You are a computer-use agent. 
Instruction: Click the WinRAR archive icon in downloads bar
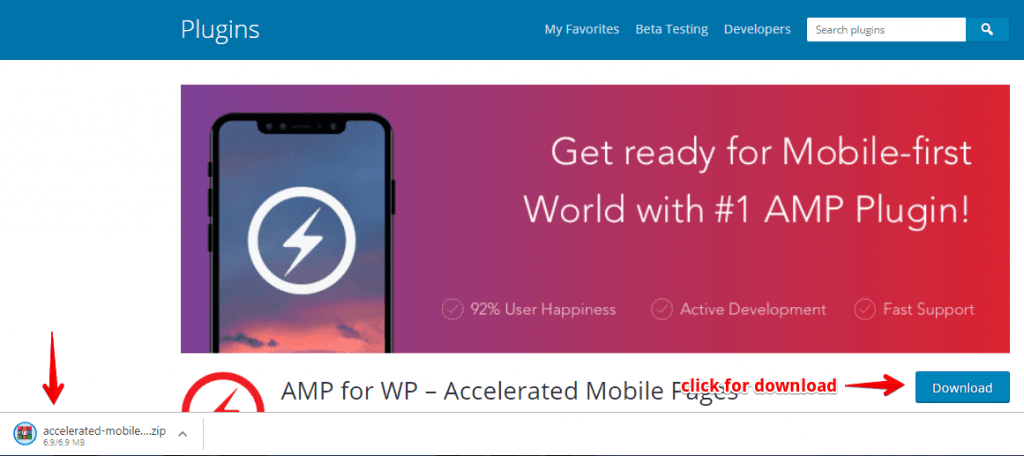coord(25,433)
